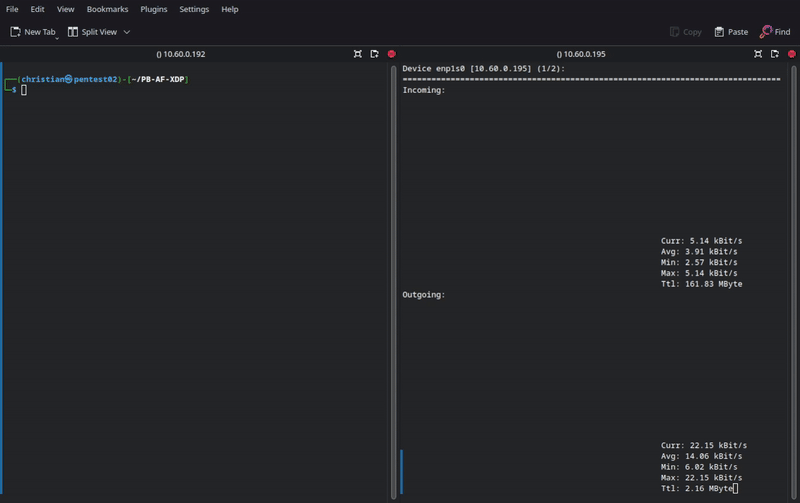Click the Copy toolbar button

pos(685,32)
